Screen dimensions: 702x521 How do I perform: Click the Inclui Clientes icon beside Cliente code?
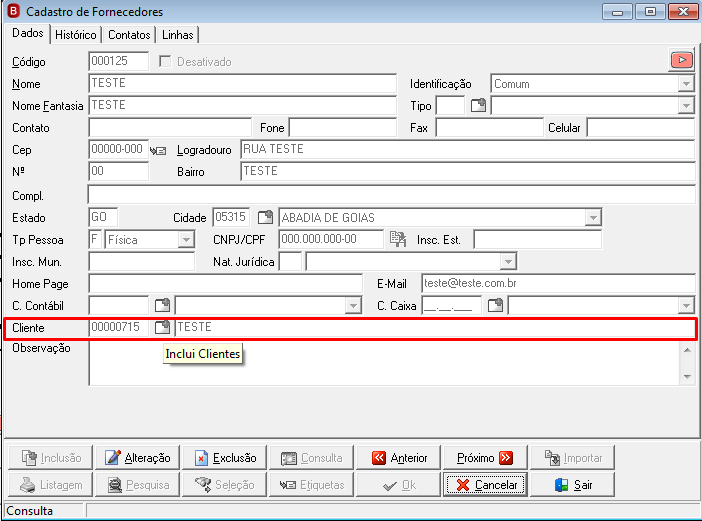coord(163,327)
